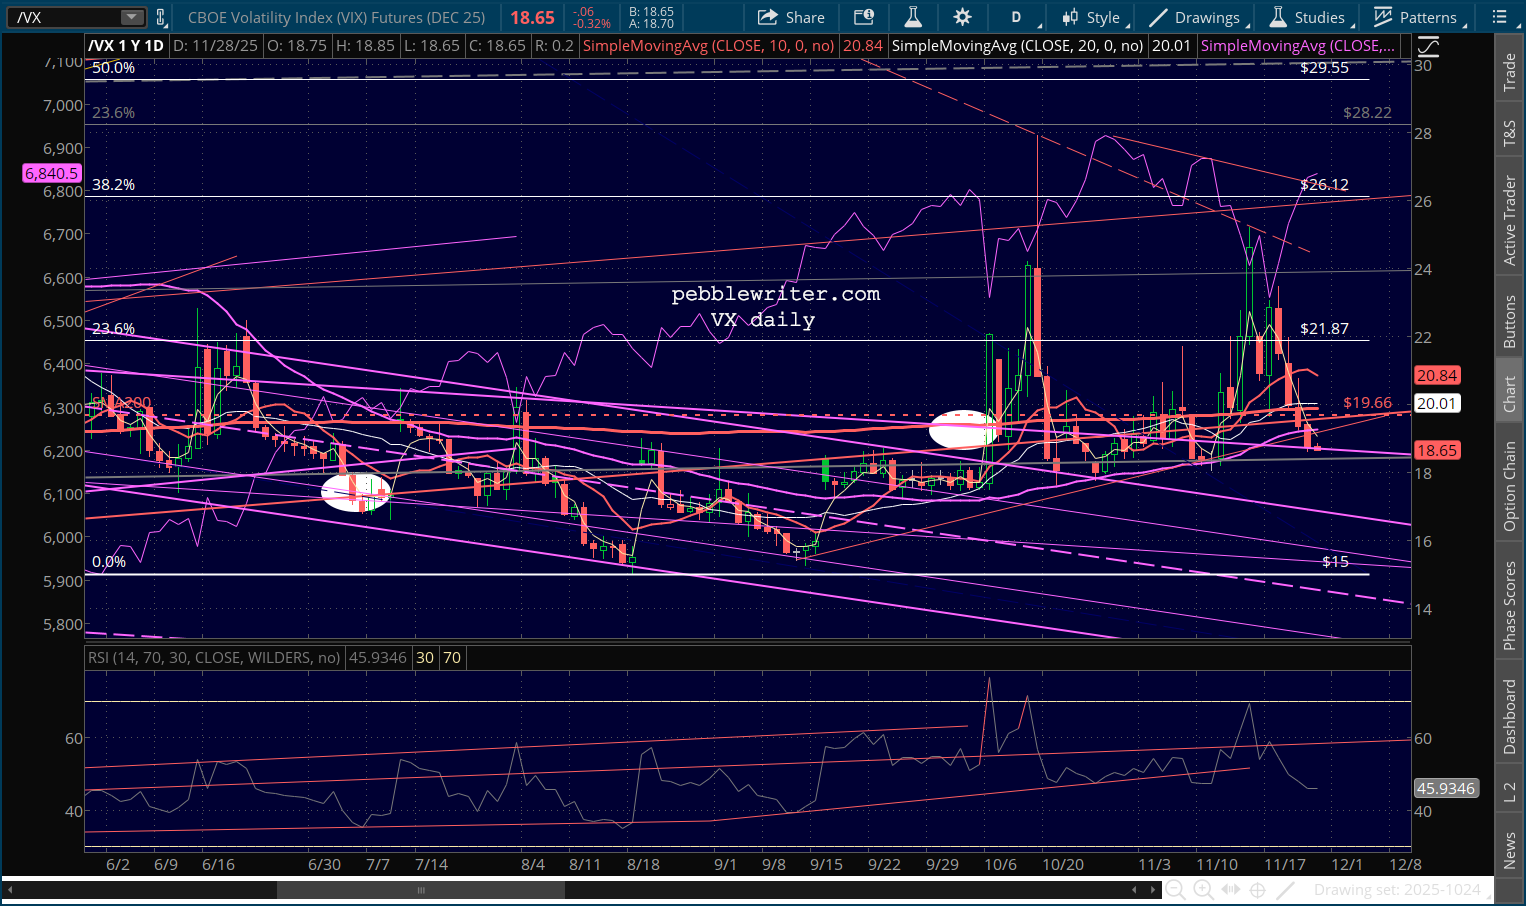Click the $21.87 price level label
The image size is (1526, 906).
point(1324,329)
